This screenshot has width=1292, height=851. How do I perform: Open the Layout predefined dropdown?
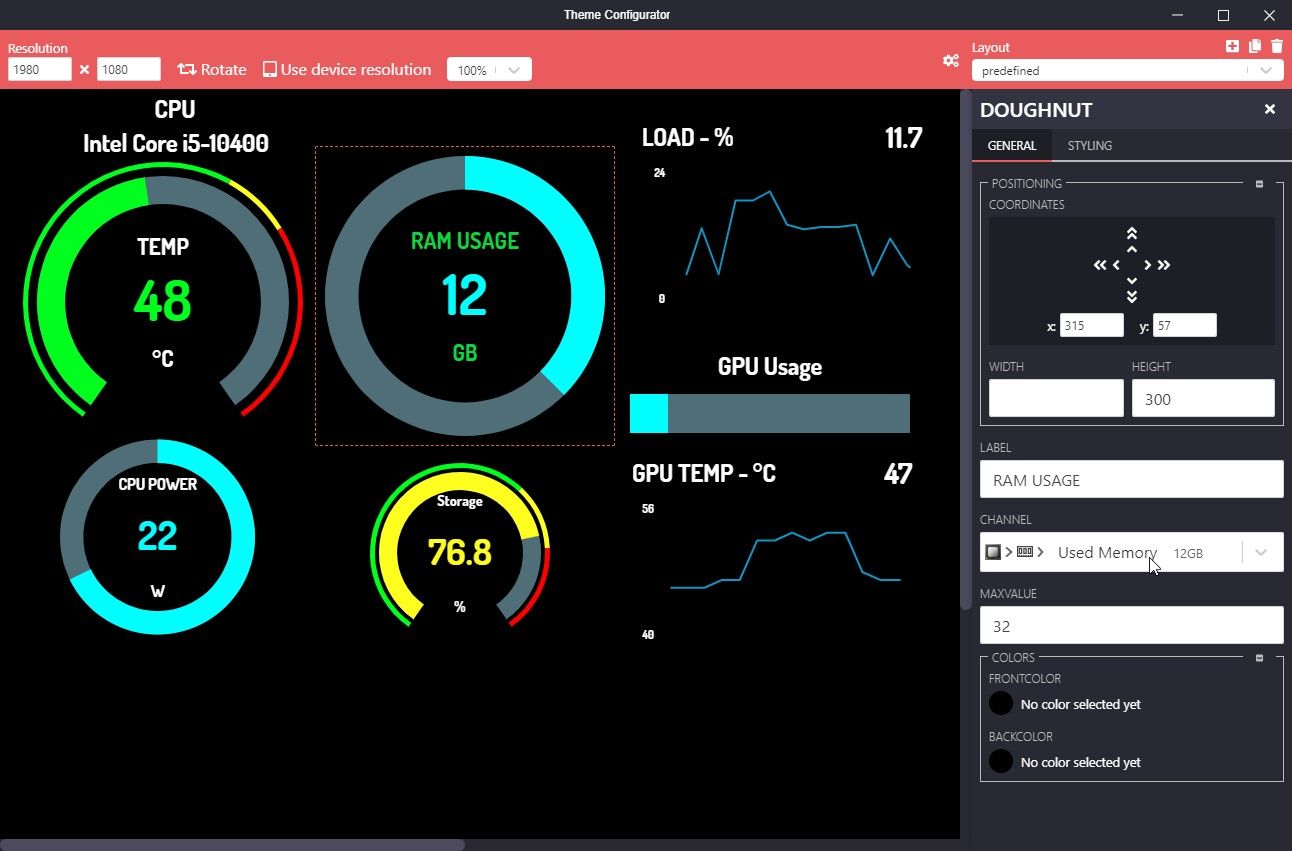[x=1264, y=70]
